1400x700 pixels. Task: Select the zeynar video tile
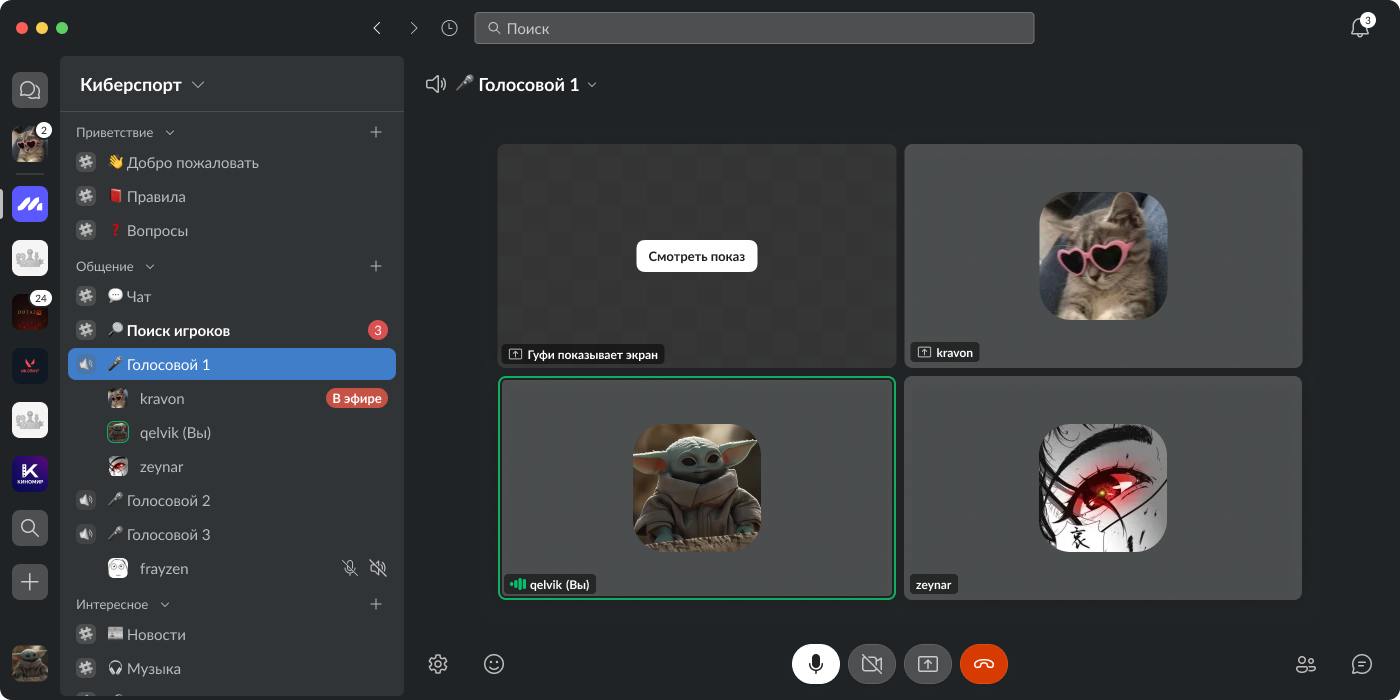pos(1102,488)
